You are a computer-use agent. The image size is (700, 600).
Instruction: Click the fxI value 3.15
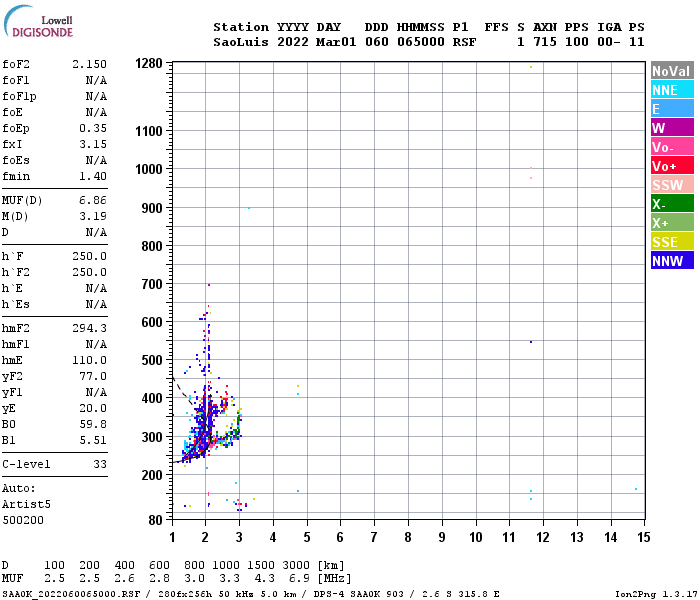(93, 144)
